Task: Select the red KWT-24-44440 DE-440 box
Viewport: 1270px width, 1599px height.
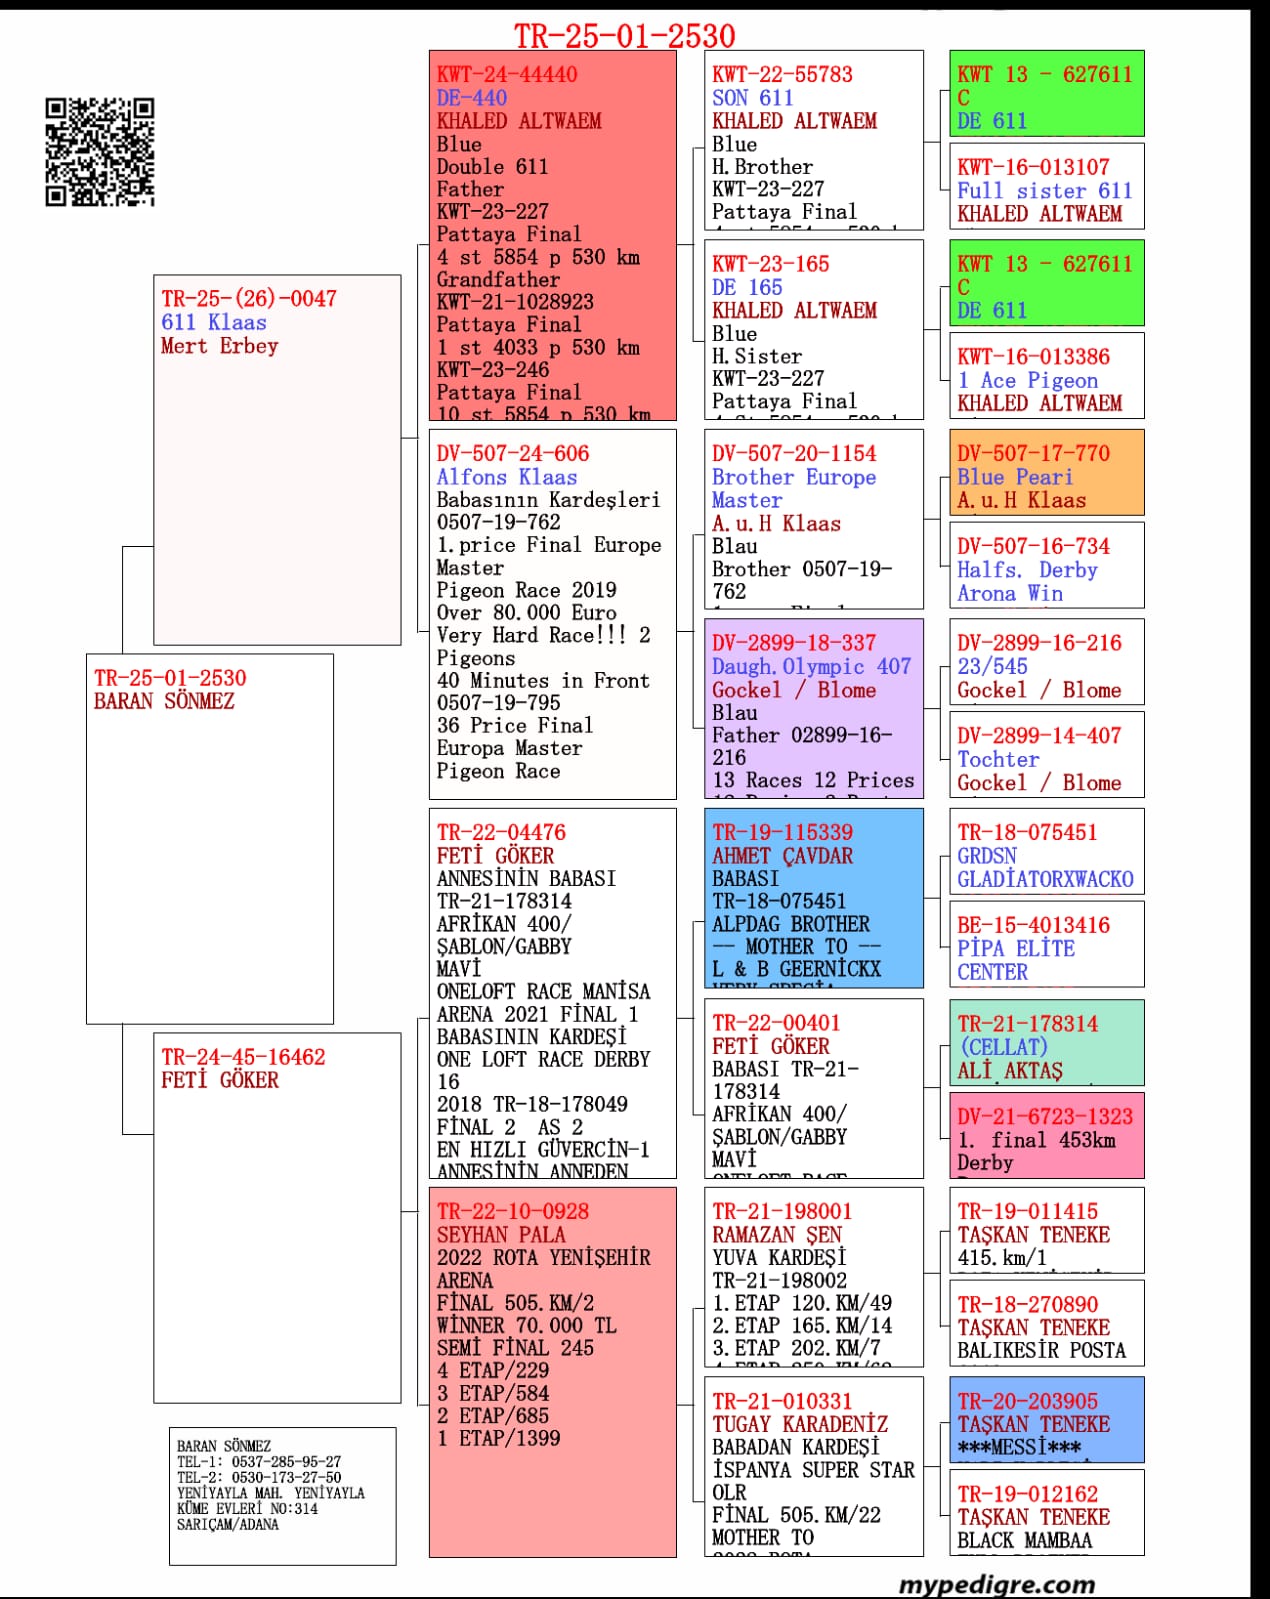Action: tap(552, 235)
